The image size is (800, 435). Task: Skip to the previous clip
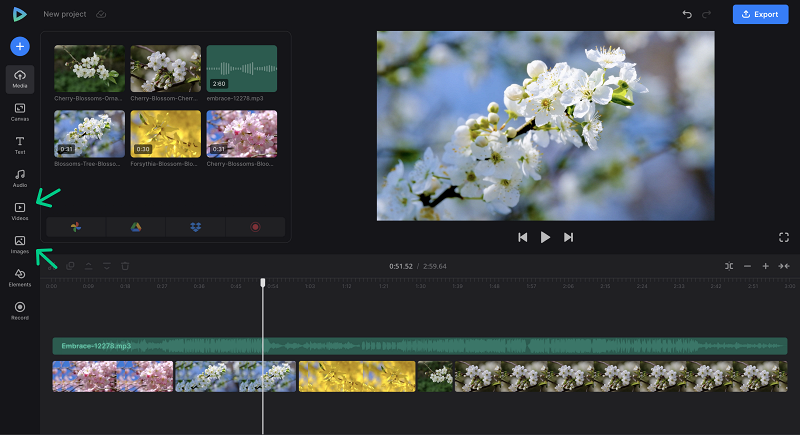click(522, 237)
